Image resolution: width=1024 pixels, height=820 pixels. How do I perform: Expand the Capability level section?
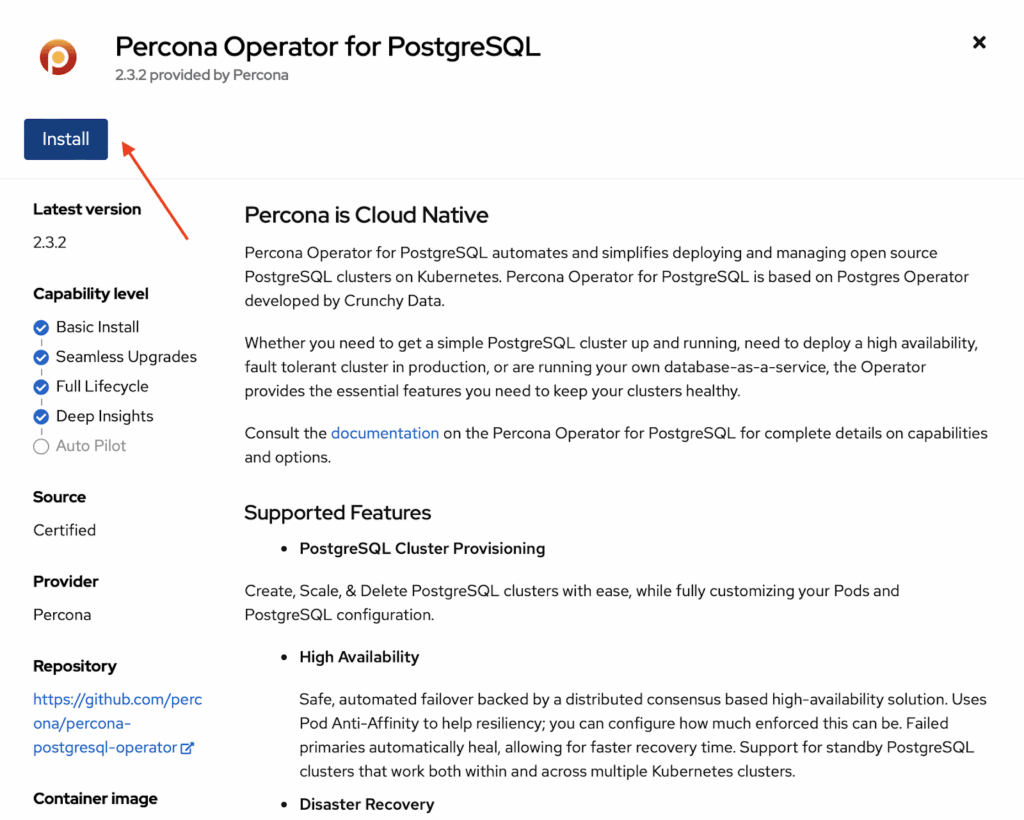tap(90, 293)
